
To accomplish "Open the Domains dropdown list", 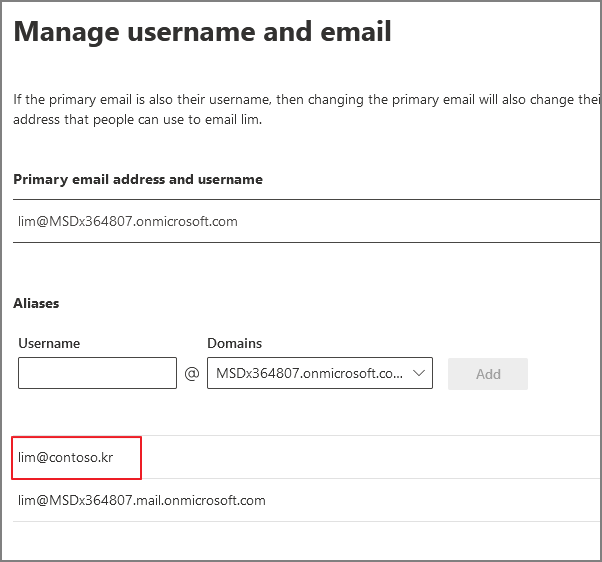I will 320,373.
